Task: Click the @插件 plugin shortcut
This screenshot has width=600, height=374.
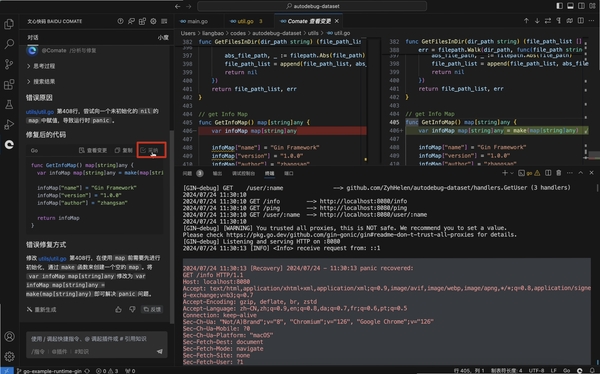Action: (59, 351)
